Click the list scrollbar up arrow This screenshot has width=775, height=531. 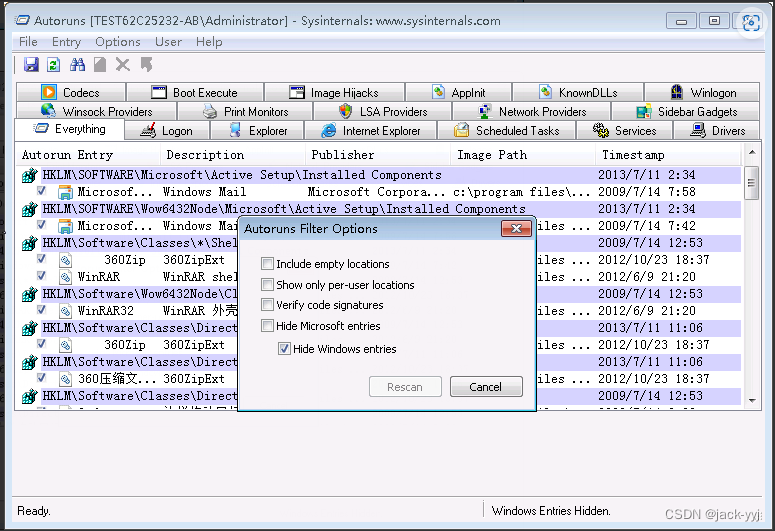coord(751,152)
